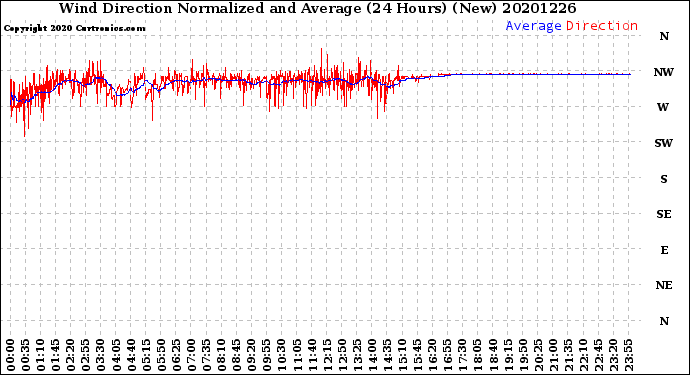
Task: Click the 22:10 time tick label
Action: (x=583, y=355)
